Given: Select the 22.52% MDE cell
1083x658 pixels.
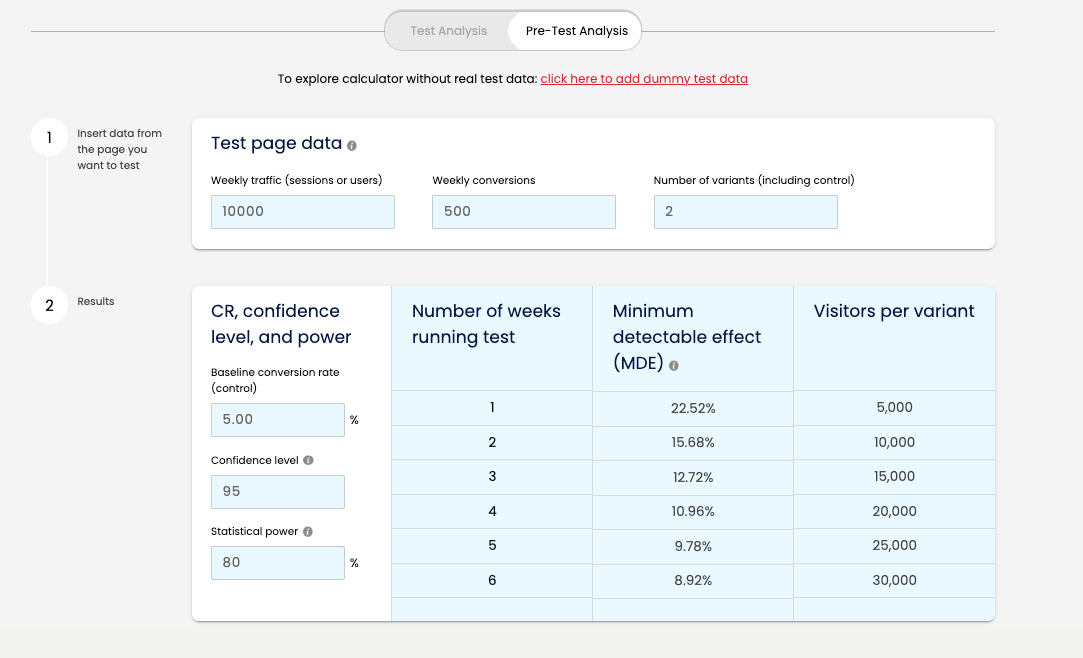Looking at the screenshot, I should [x=693, y=409].
